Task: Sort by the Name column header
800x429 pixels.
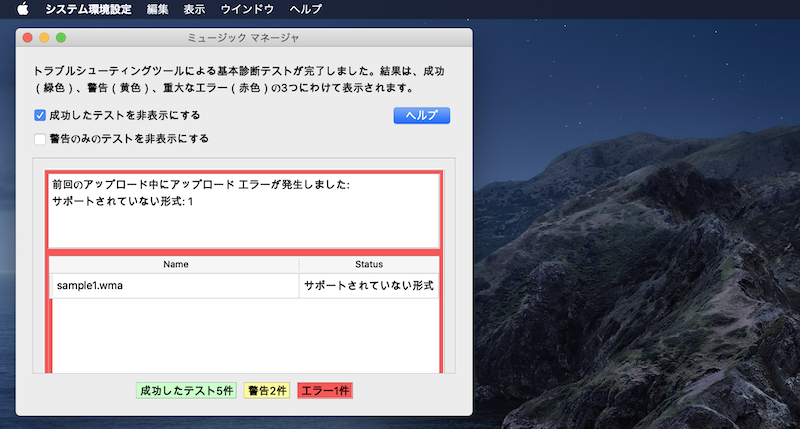Action: coord(175,264)
